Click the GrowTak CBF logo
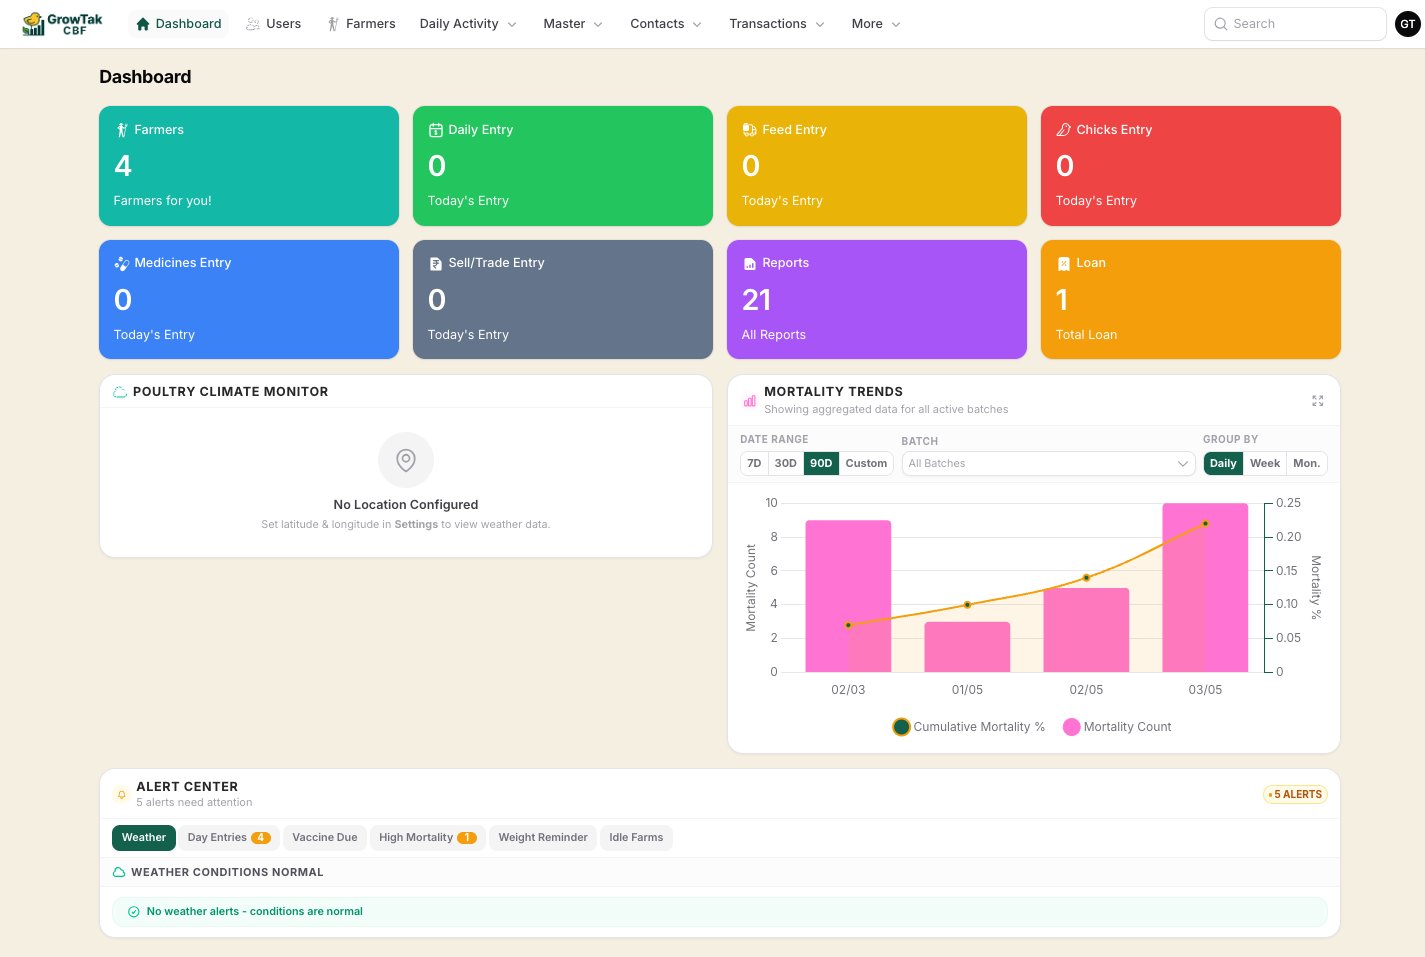Viewport: 1425px width, 957px height. click(62, 24)
